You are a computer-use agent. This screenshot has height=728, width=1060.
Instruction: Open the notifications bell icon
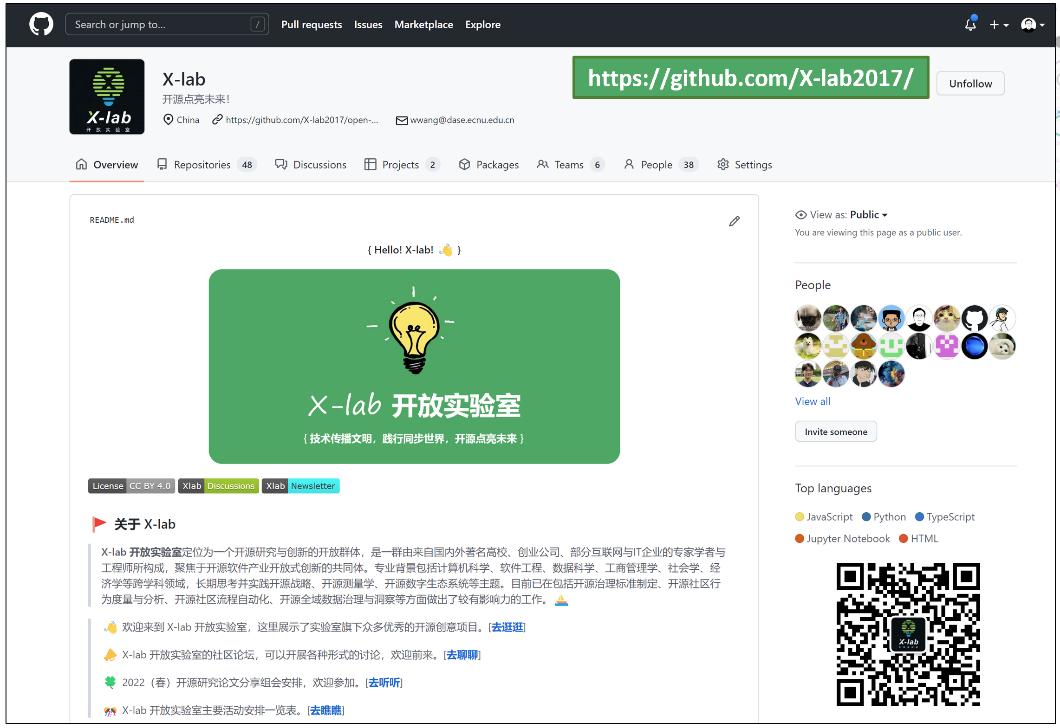pyautogui.click(x=970, y=24)
